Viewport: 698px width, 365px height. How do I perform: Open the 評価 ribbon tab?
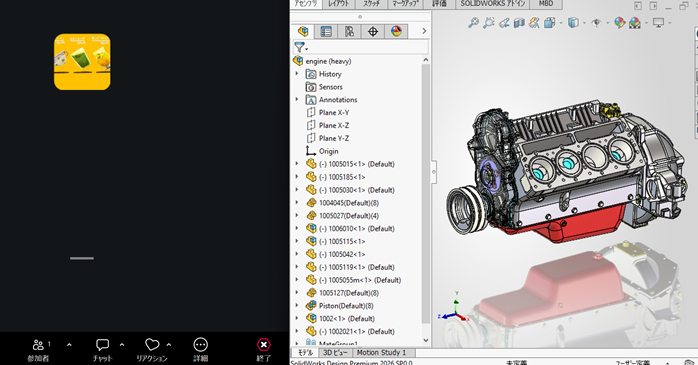click(x=439, y=4)
